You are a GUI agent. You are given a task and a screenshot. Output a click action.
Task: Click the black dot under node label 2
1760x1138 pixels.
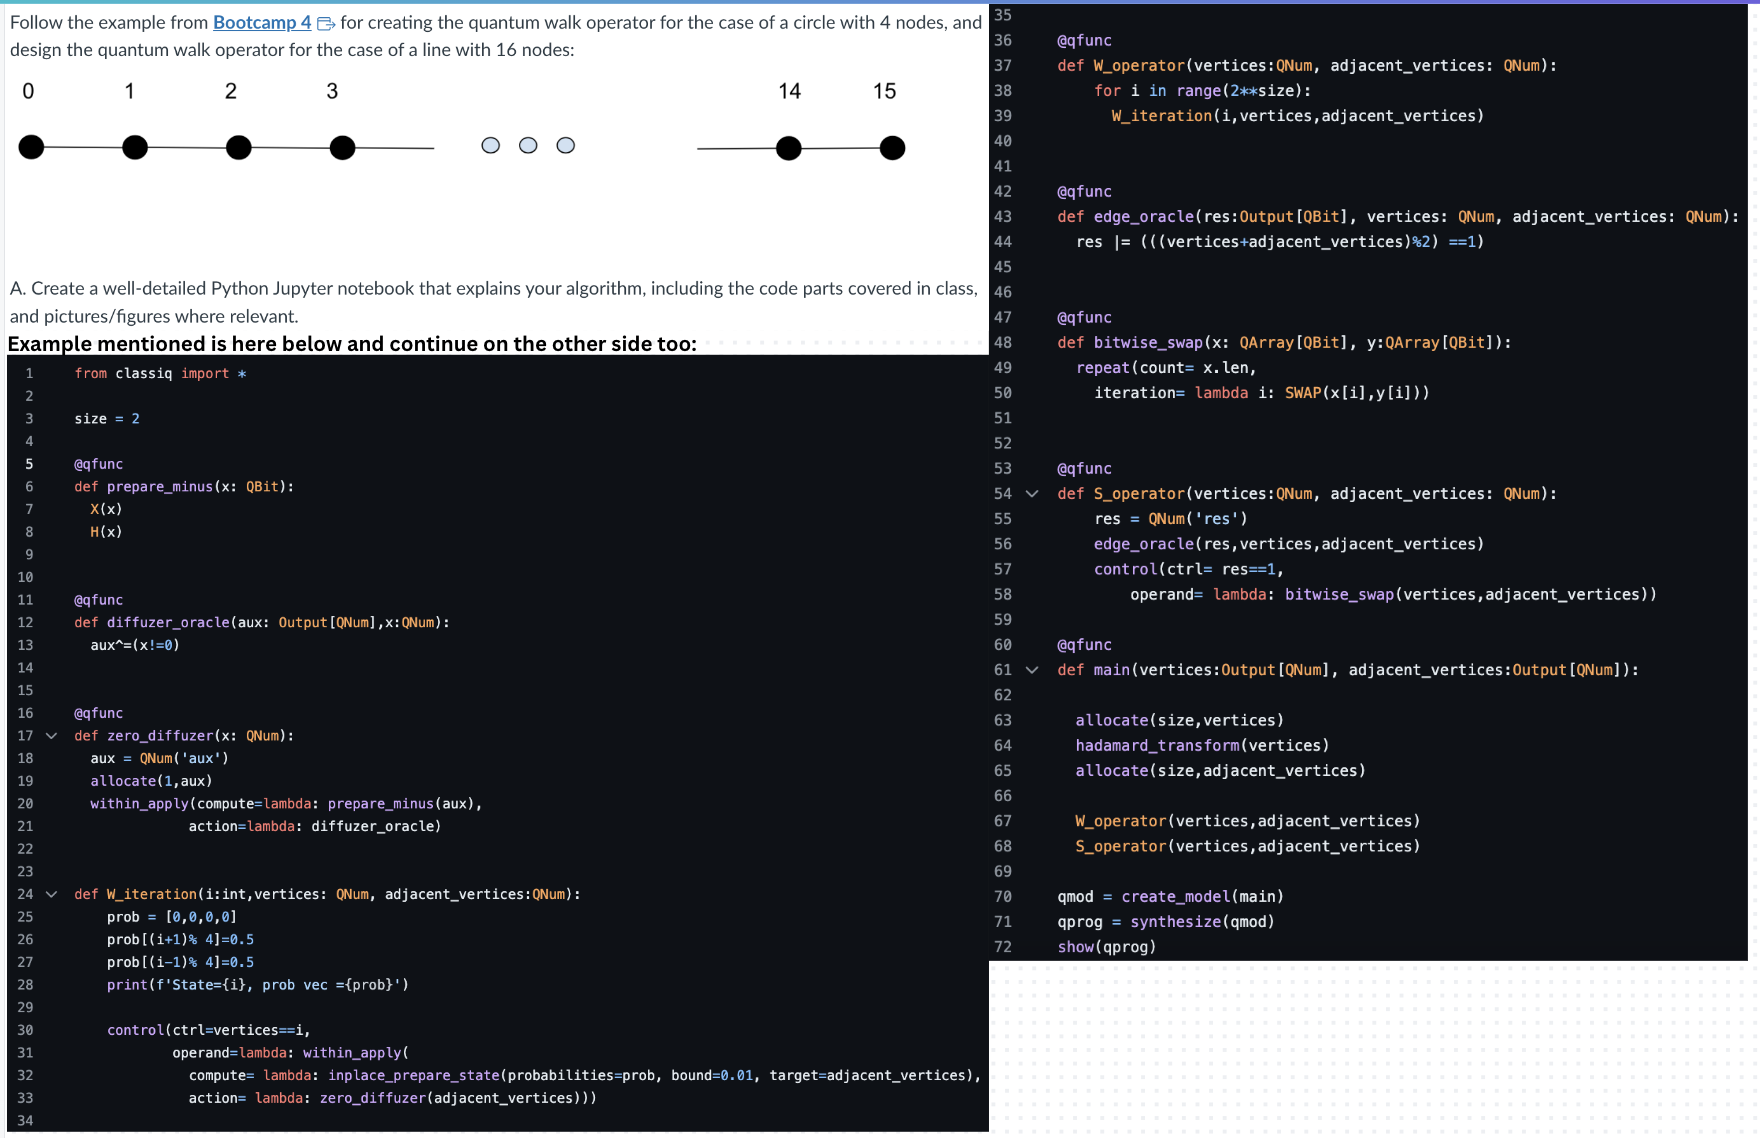coord(239,148)
